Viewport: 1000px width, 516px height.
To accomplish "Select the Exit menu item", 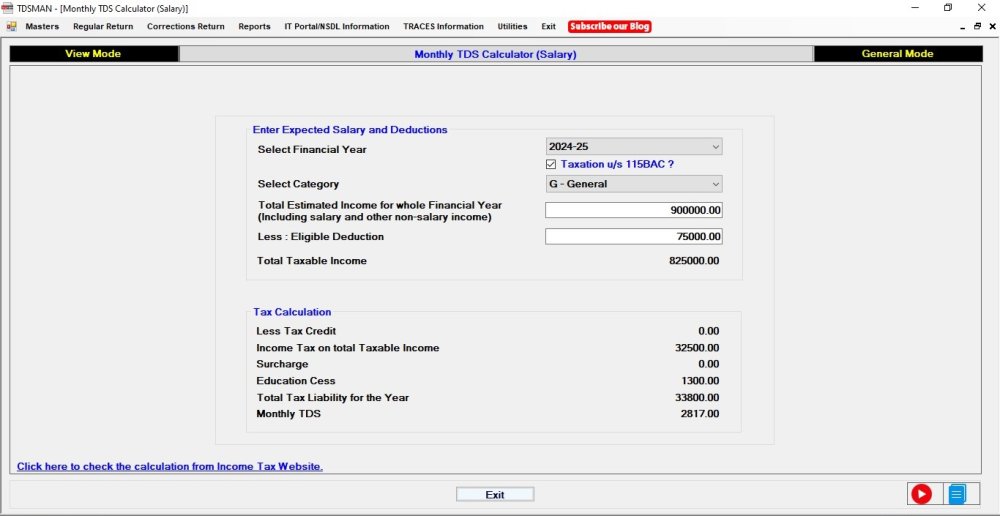I will (x=548, y=27).
